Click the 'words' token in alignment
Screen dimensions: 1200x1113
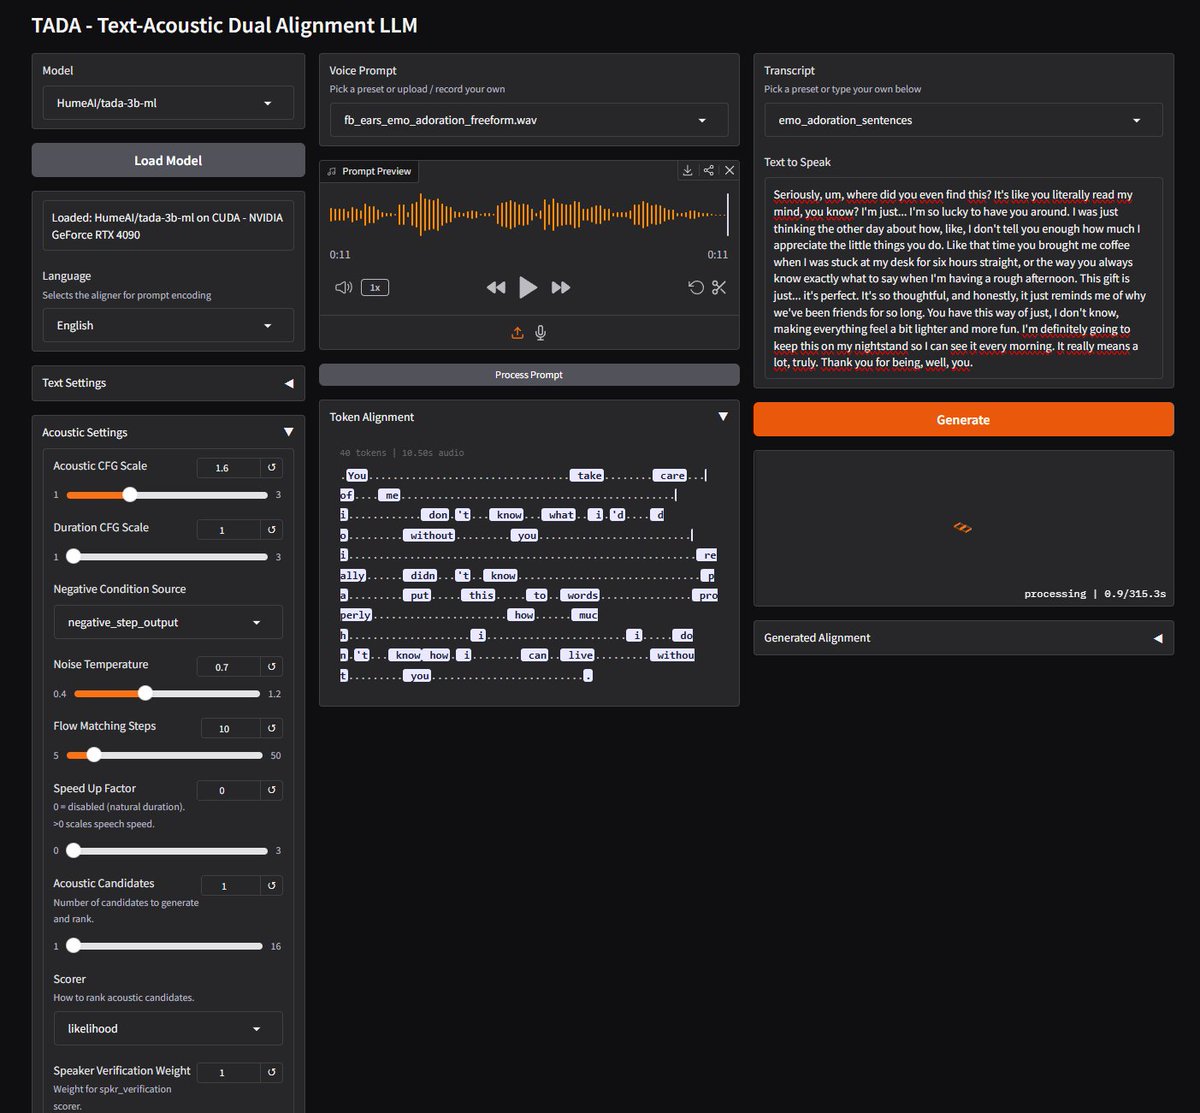tap(581, 596)
